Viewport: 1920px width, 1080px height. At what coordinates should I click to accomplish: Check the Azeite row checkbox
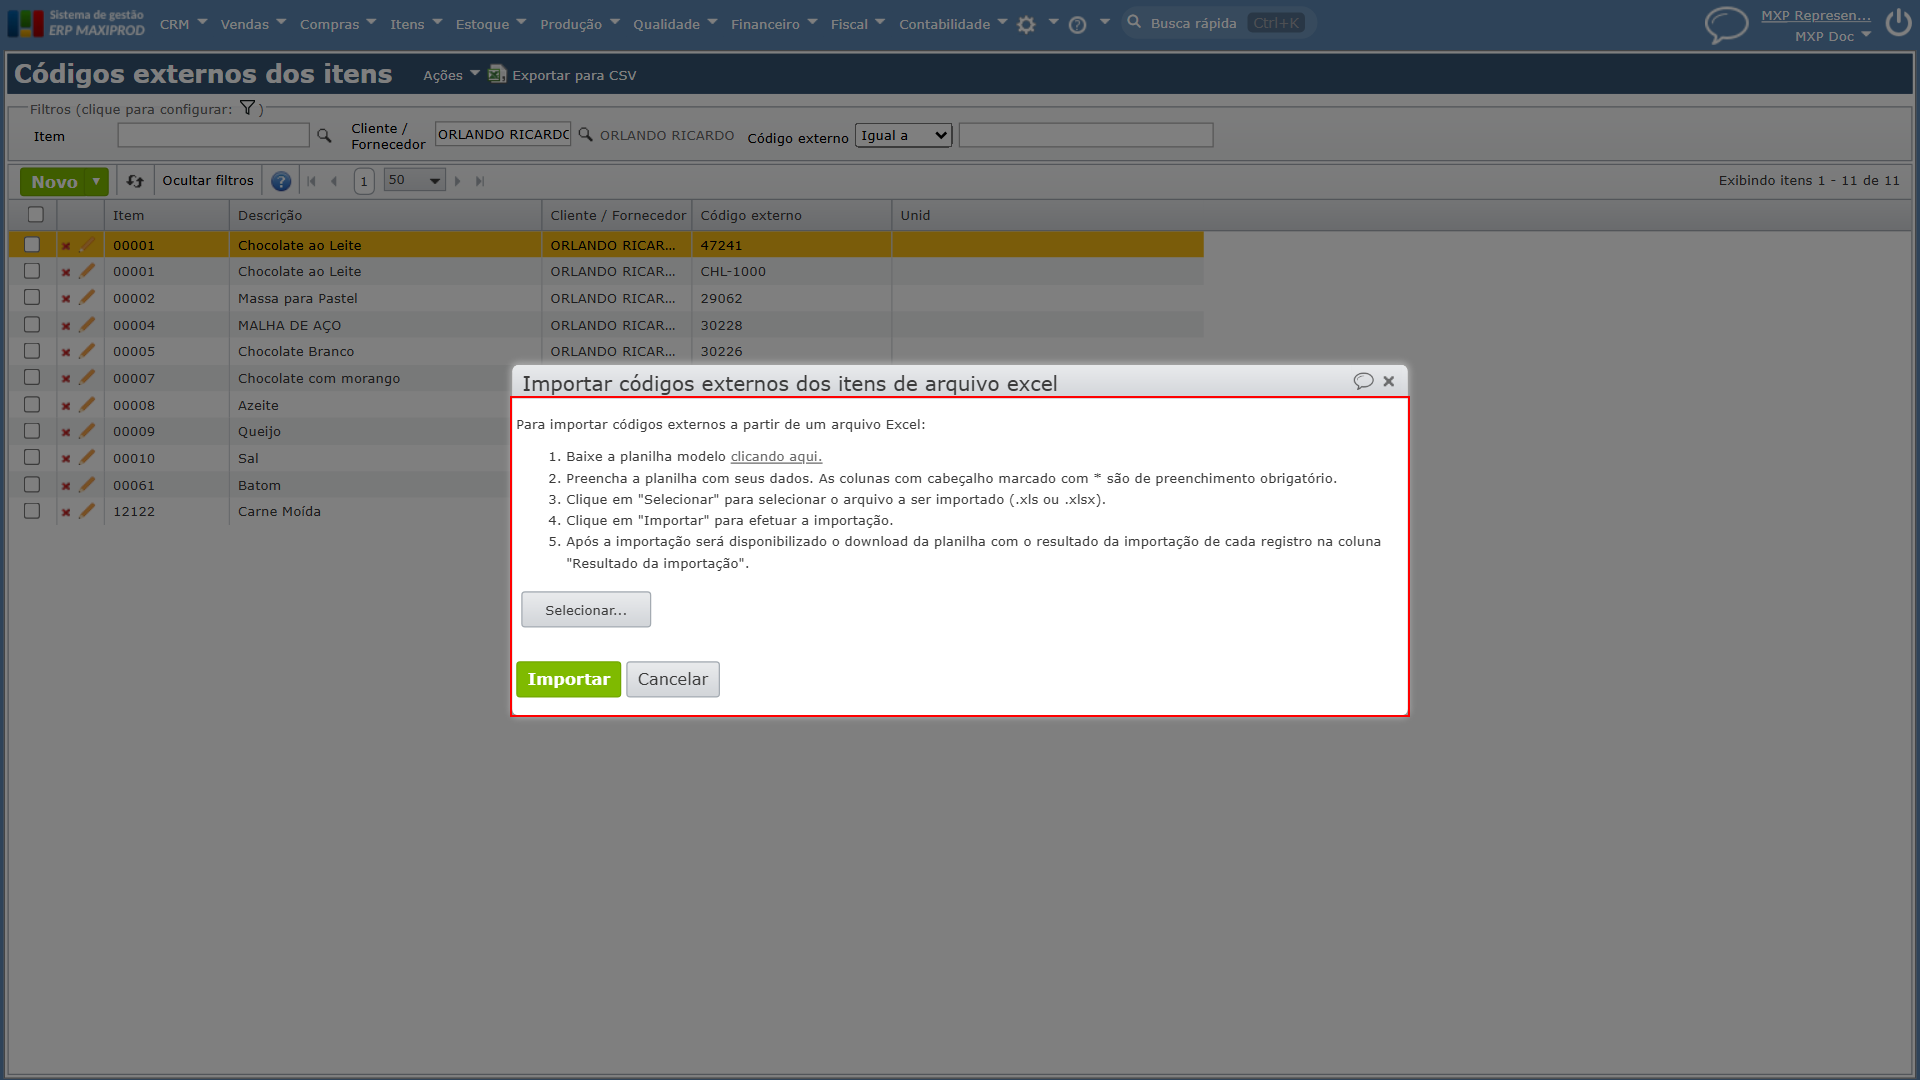[x=32, y=405]
